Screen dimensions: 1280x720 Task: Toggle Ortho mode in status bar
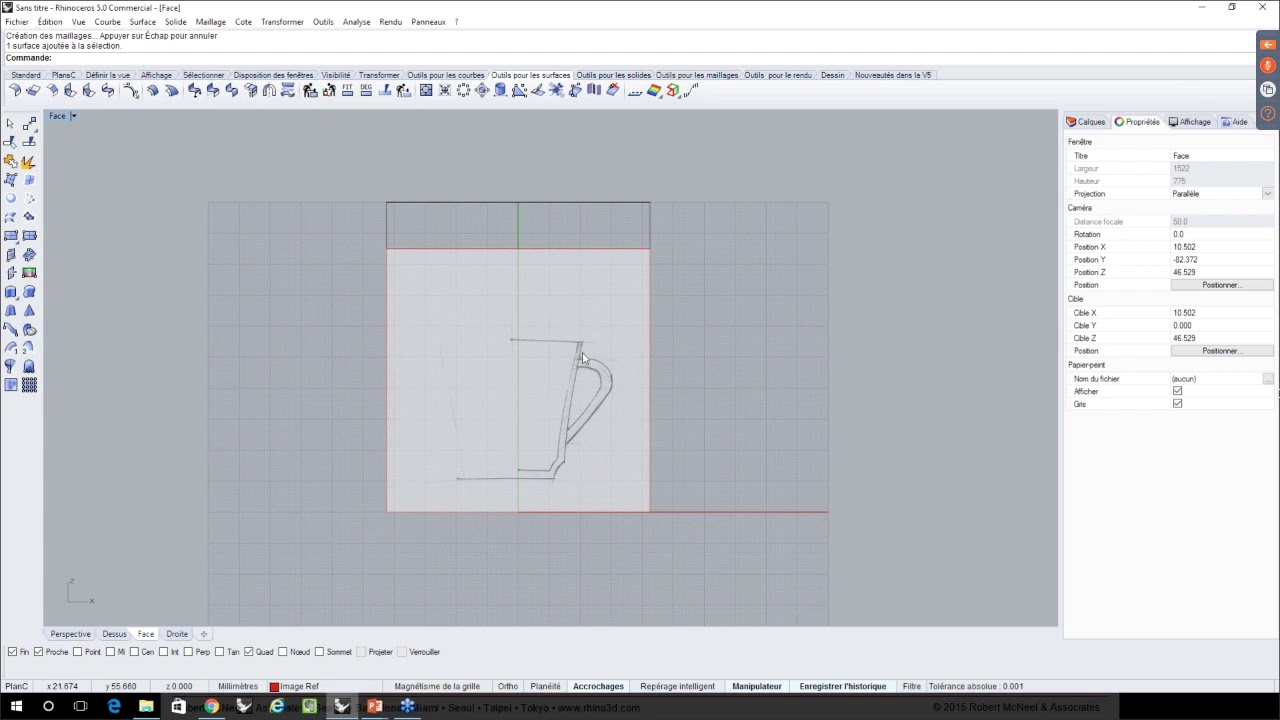(508, 686)
